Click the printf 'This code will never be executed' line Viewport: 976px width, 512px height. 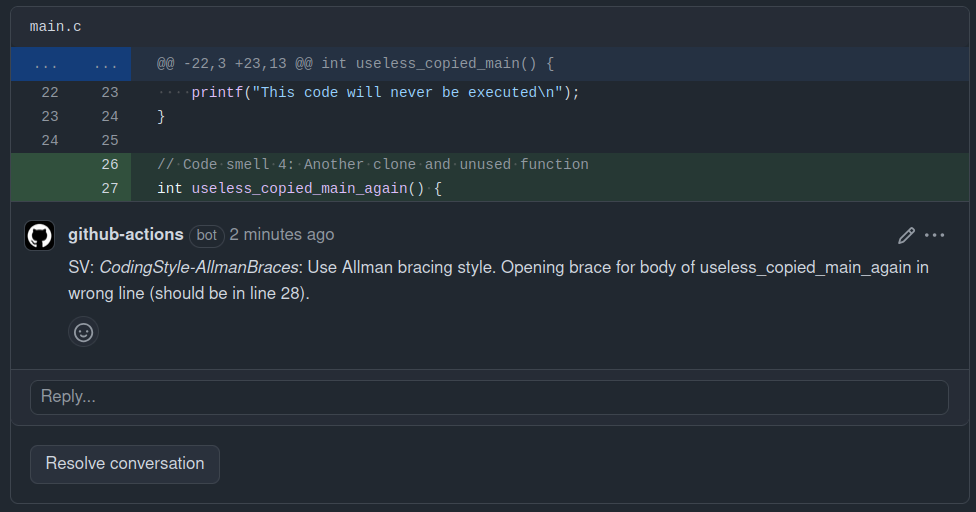click(x=368, y=93)
